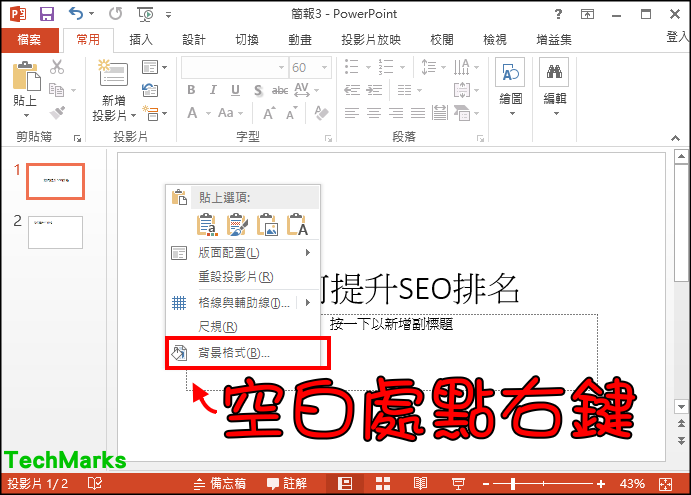This screenshot has height=495, width=691.
Task: Click the copy icon in clipboard group
Action: [56, 90]
